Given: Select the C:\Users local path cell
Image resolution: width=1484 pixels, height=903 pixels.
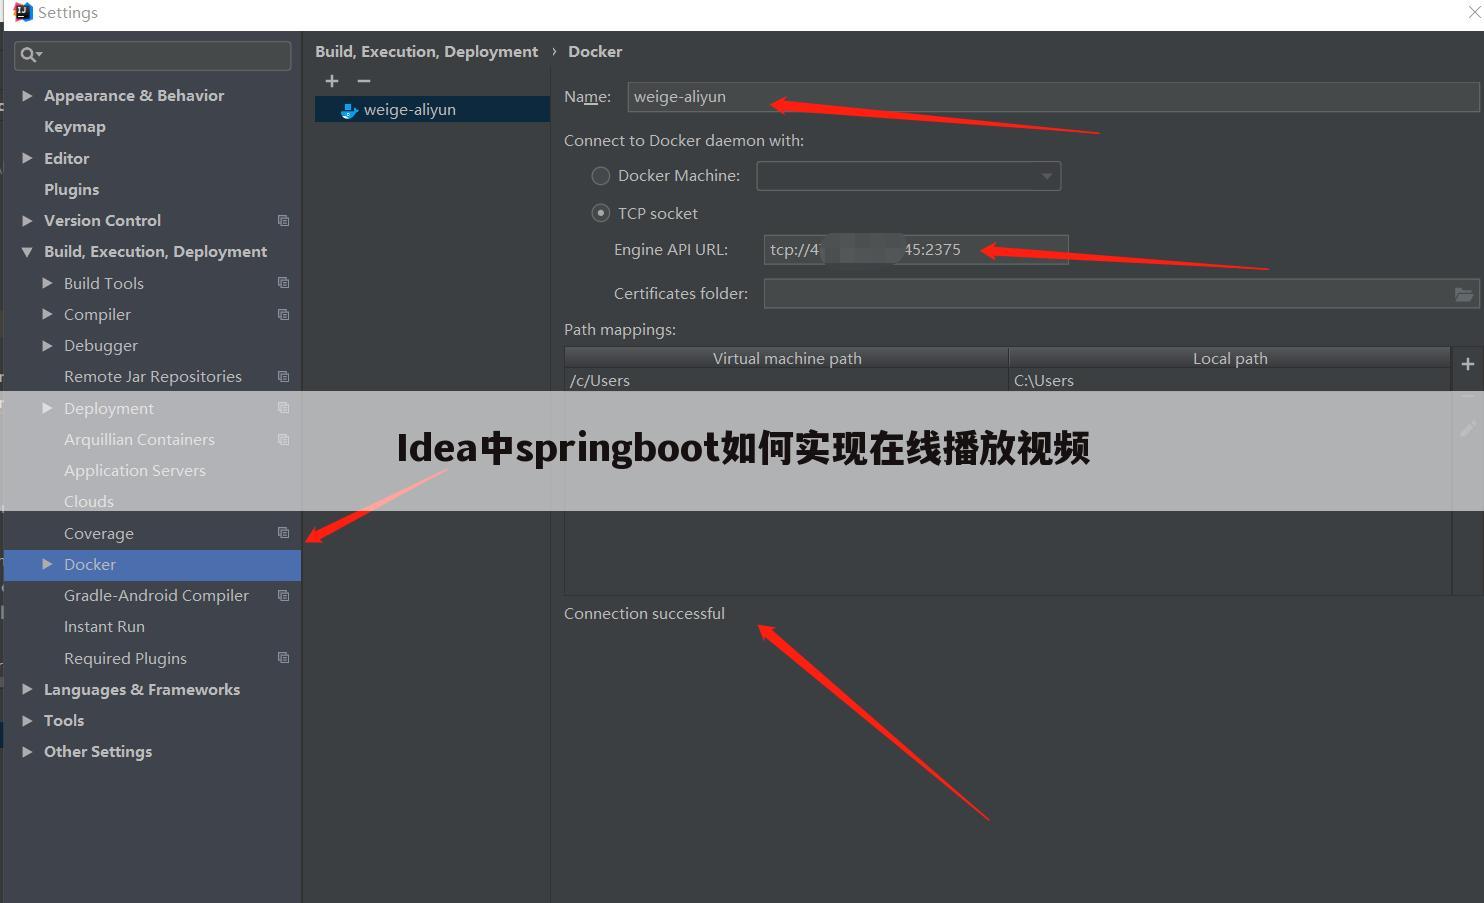Looking at the screenshot, I should pyautogui.click(x=1230, y=380).
